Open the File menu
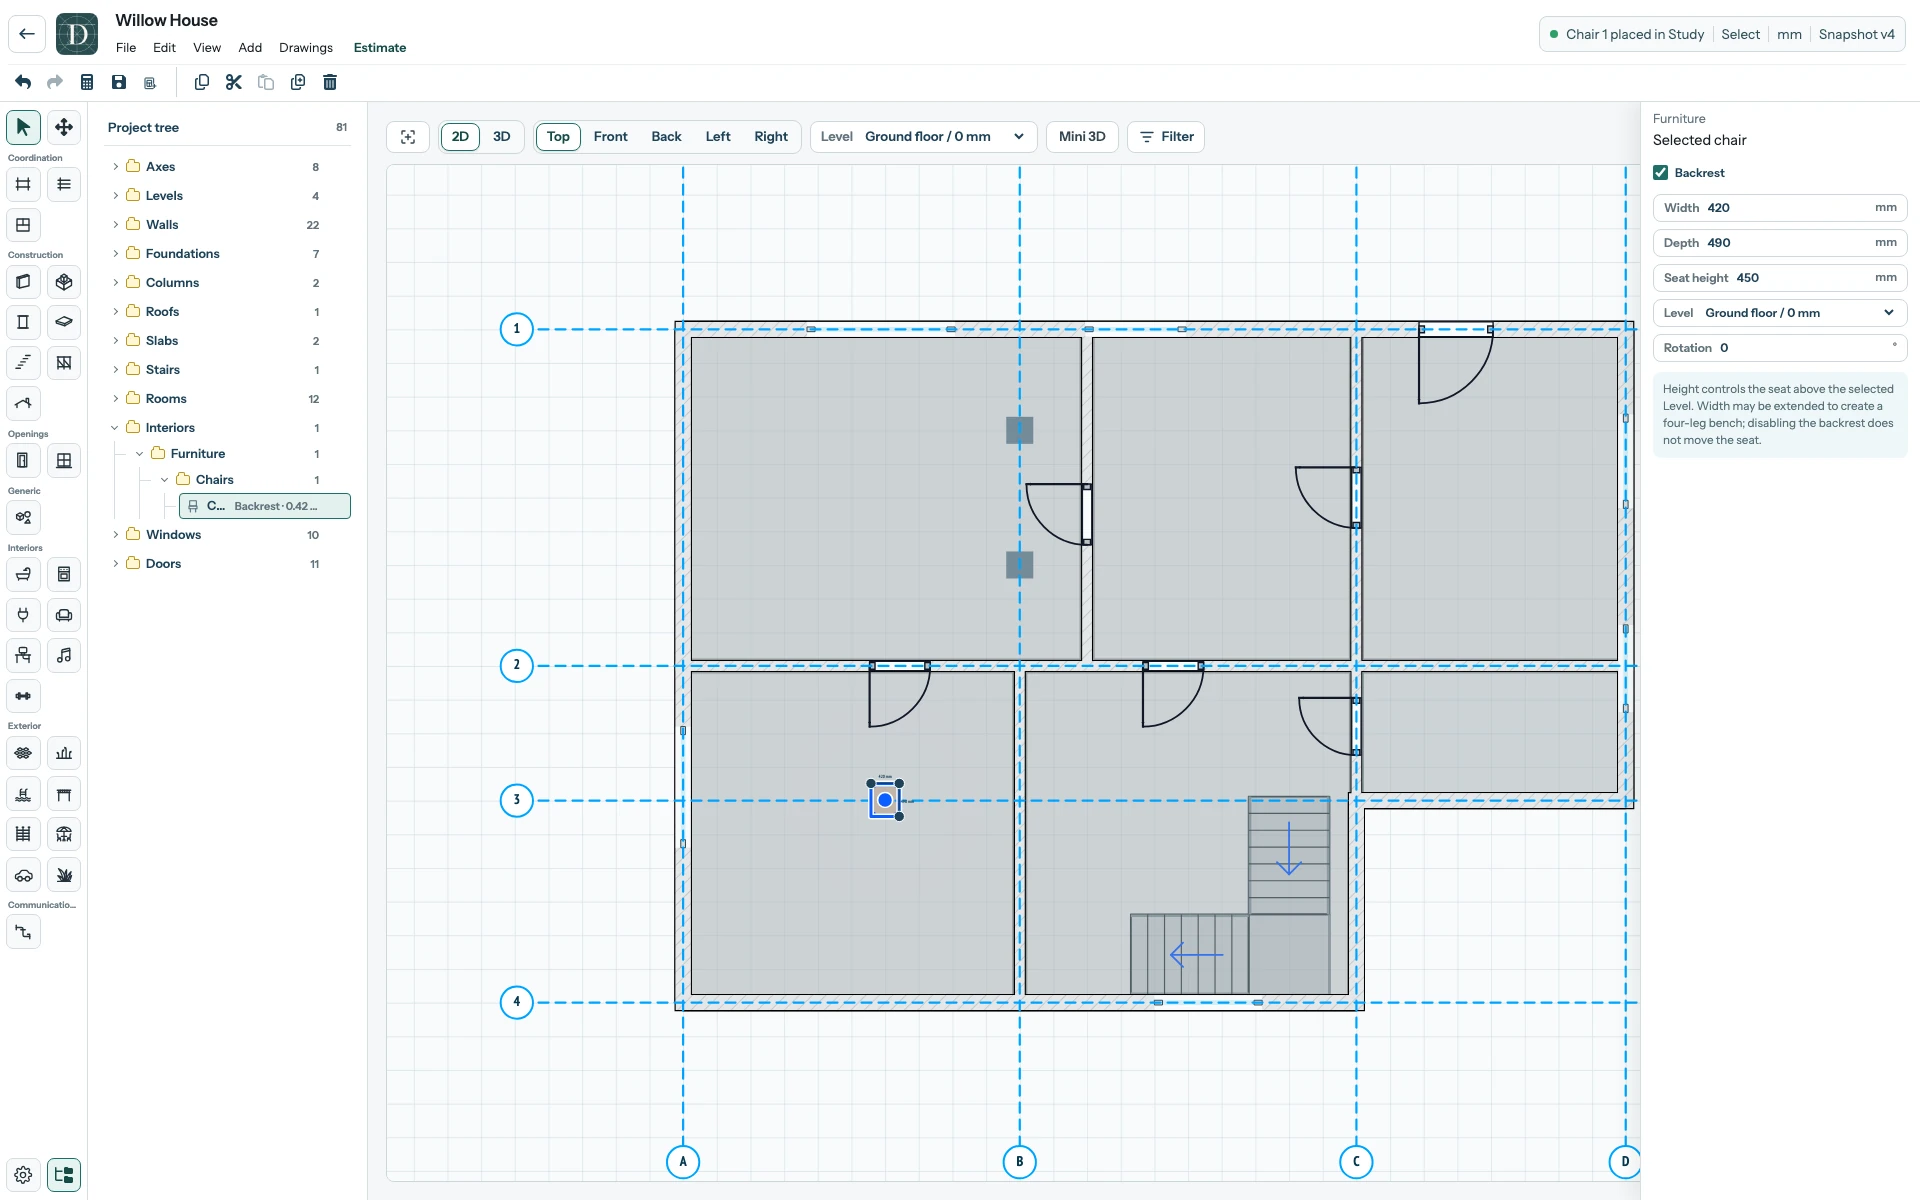Image resolution: width=1920 pixels, height=1200 pixels. (x=126, y=48)
